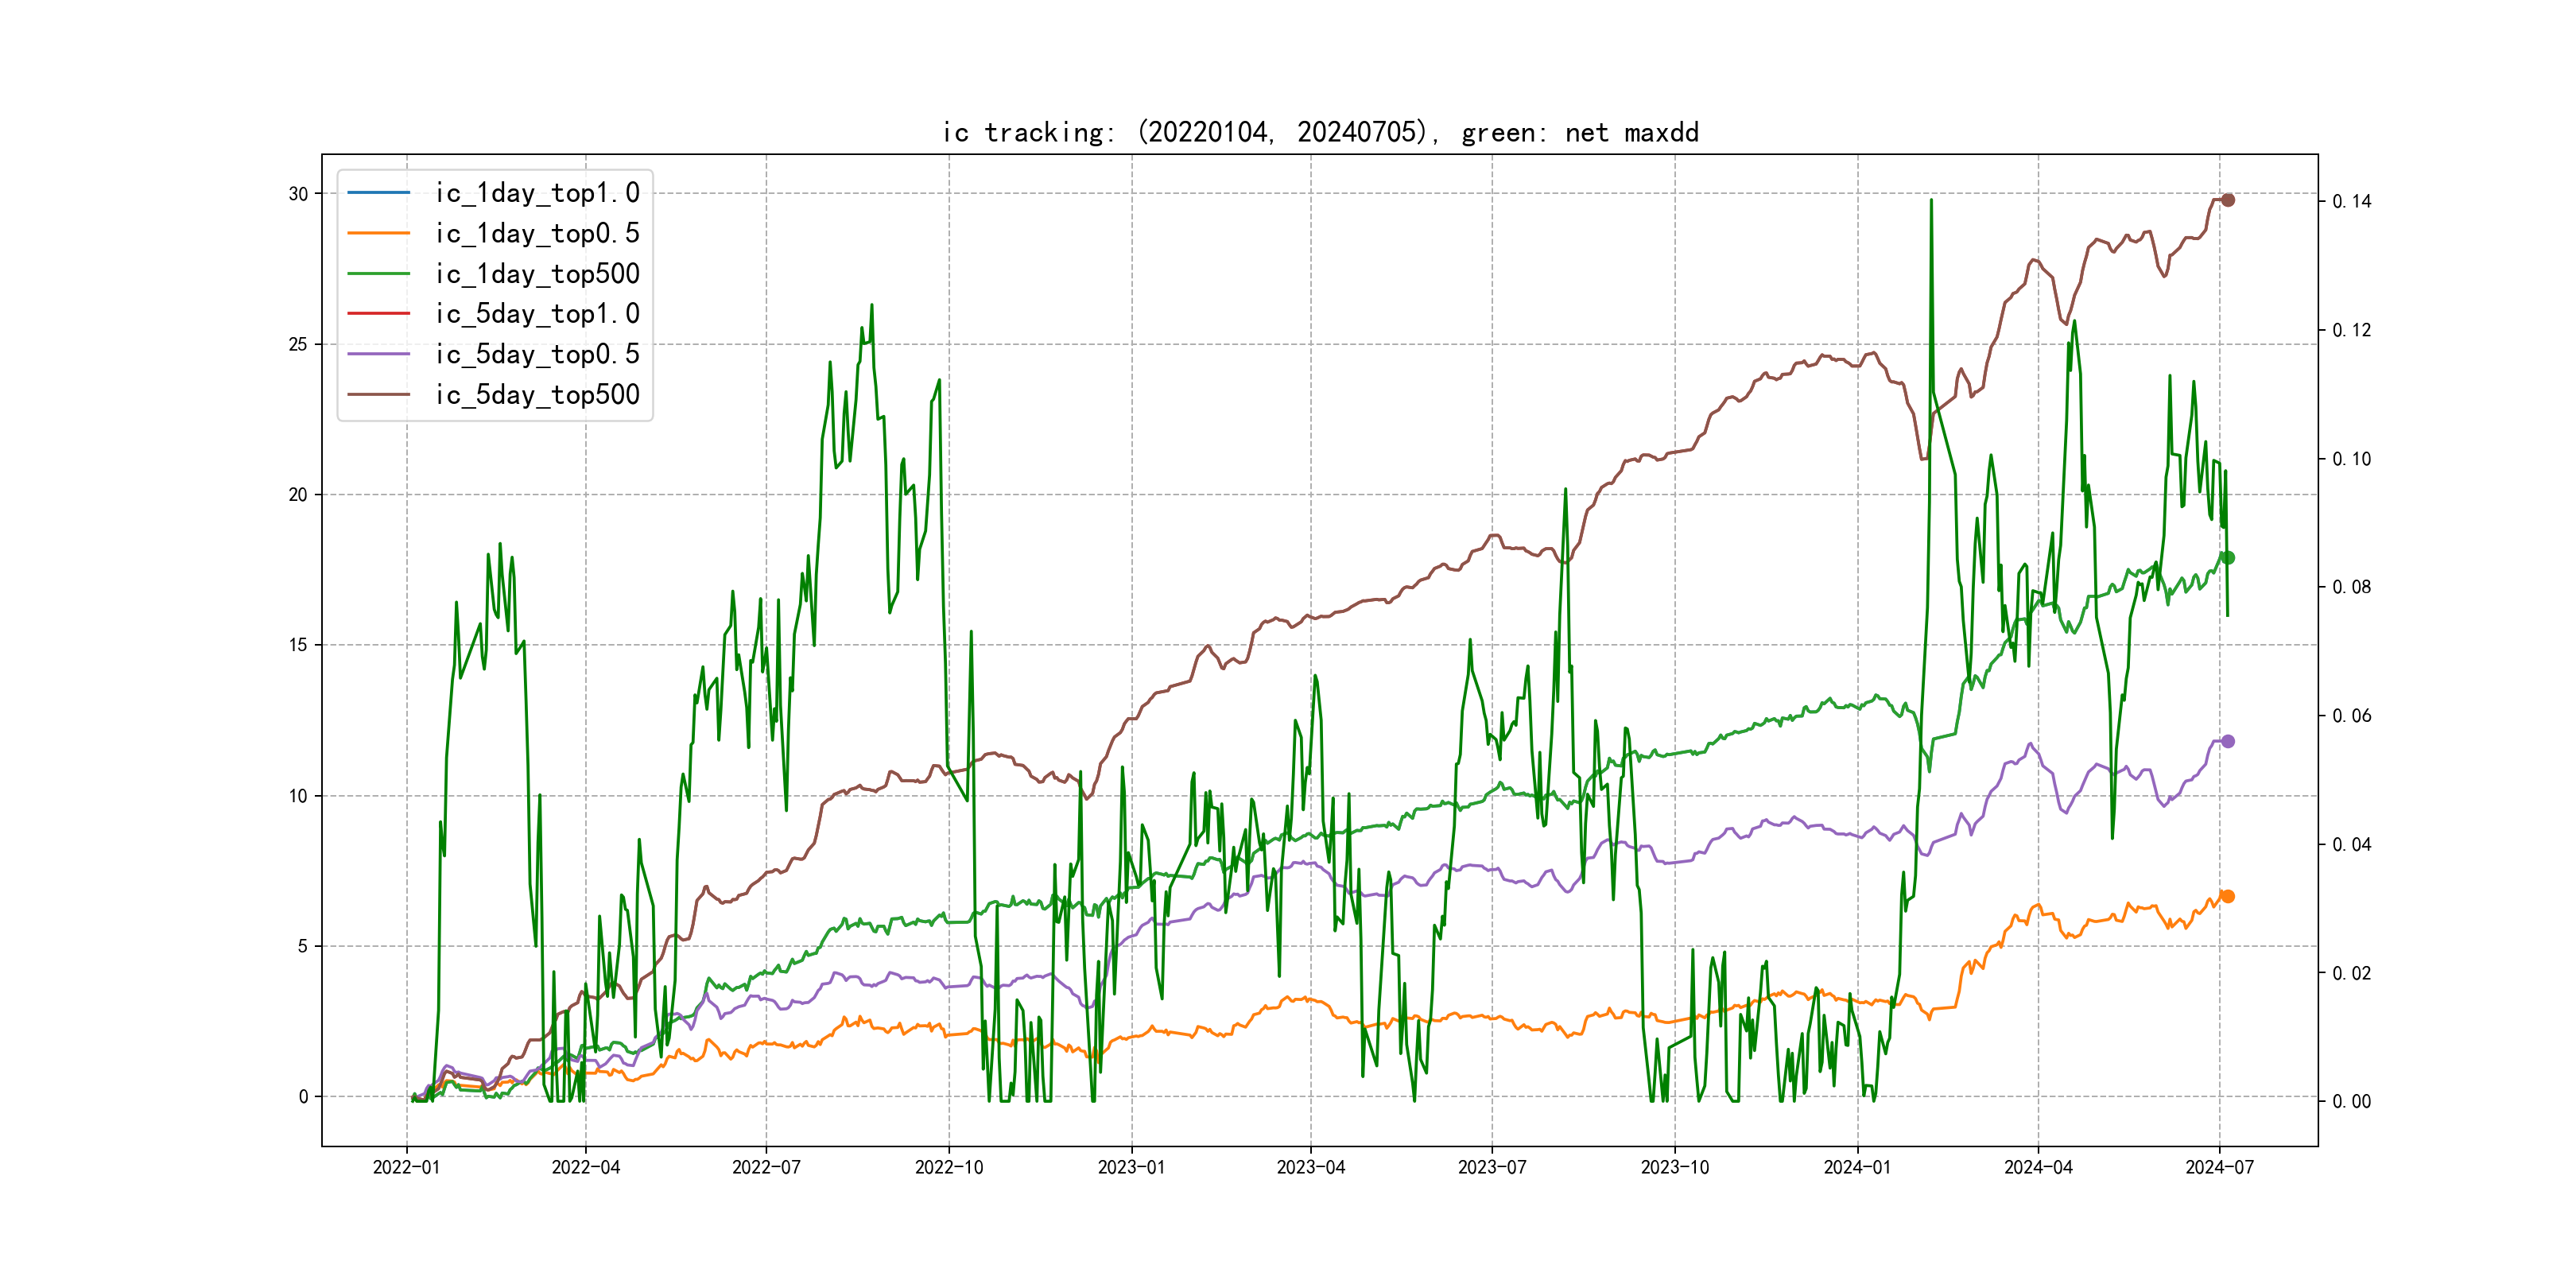Viewport: 2576px width, 1288px height.
Task: Click the blue legend line swatch
Action: [x=378, y=192]
